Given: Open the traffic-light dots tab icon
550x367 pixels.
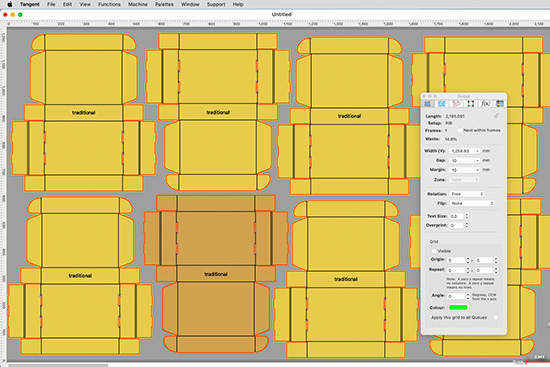Looking at the screenshot, I should [471, 104].
